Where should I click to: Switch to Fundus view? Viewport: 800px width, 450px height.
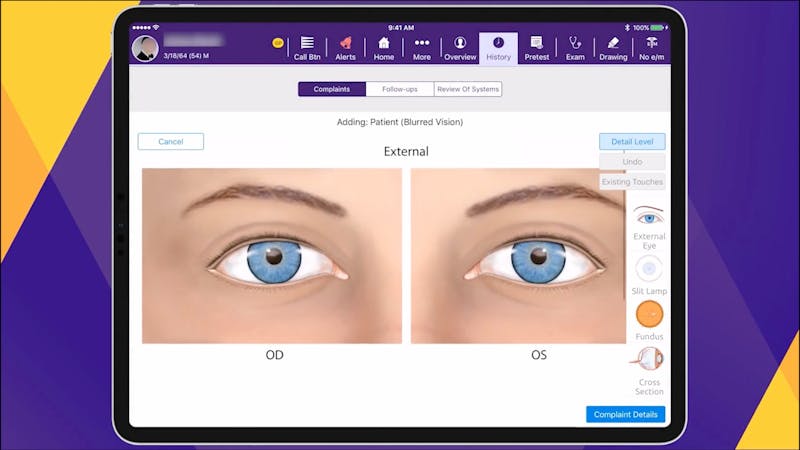click(x=649, y=319)
